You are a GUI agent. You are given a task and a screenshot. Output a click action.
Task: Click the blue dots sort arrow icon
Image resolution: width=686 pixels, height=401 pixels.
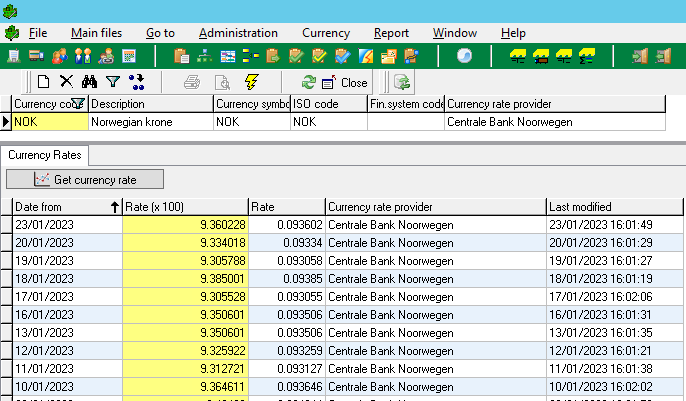(x=136, y=82)
